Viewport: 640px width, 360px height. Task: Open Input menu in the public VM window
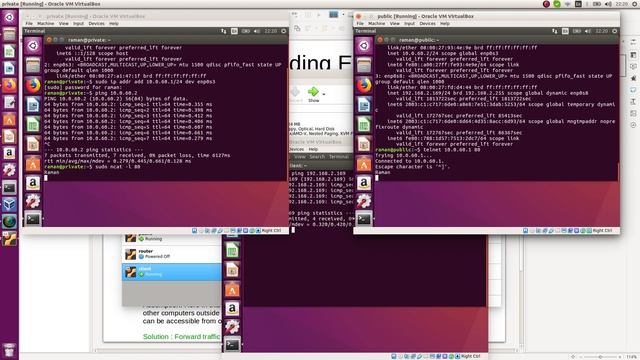(409, 24)
